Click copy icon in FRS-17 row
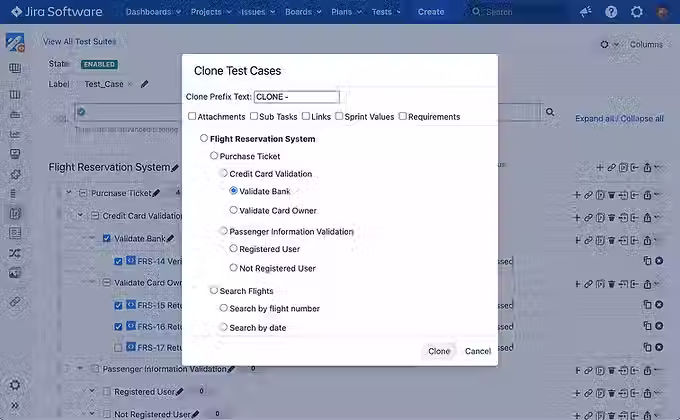 647,347
